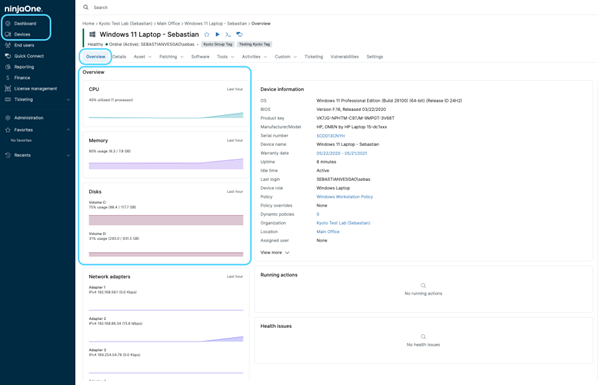The height and width of the screenshot is (385, 598).
Task: Expand the Recents sidebar chevron
Action: click(68, 155)
